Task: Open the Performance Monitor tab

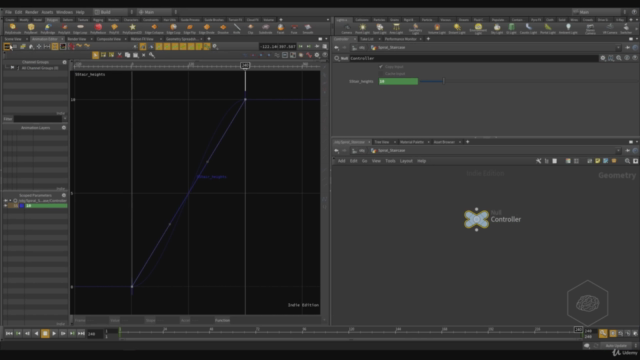Action: [x=400, y=39]
